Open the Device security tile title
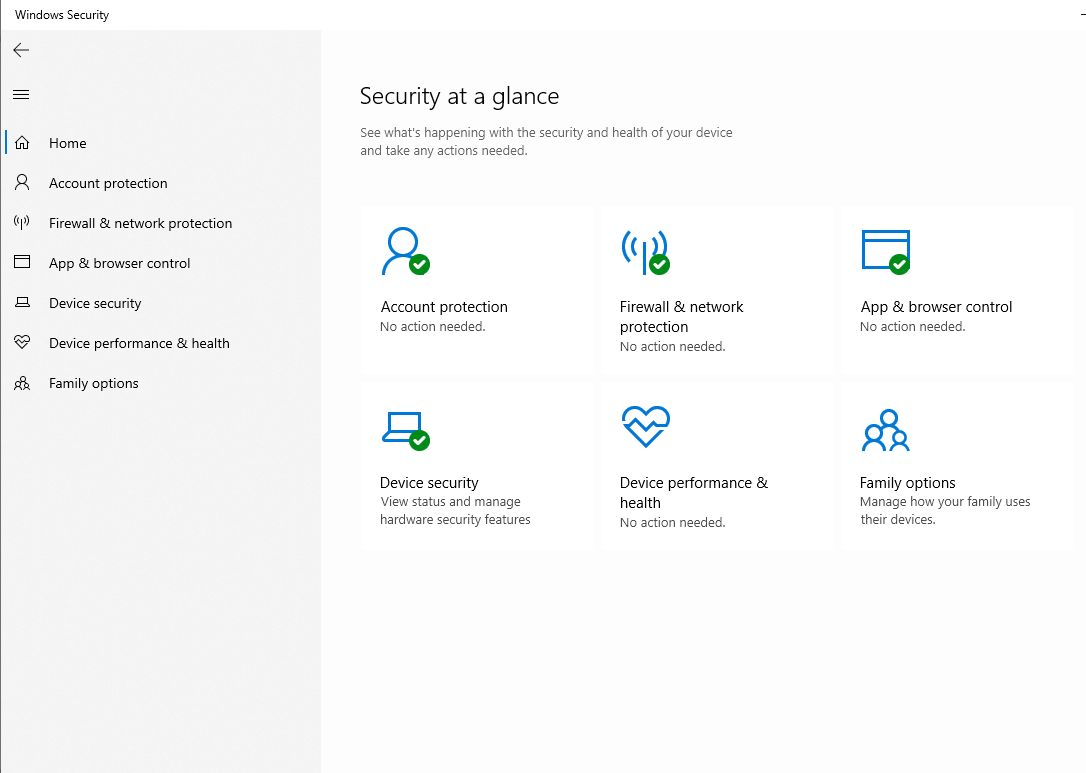This screenshot has width=1086, height=773. click(x=429, y=483)
